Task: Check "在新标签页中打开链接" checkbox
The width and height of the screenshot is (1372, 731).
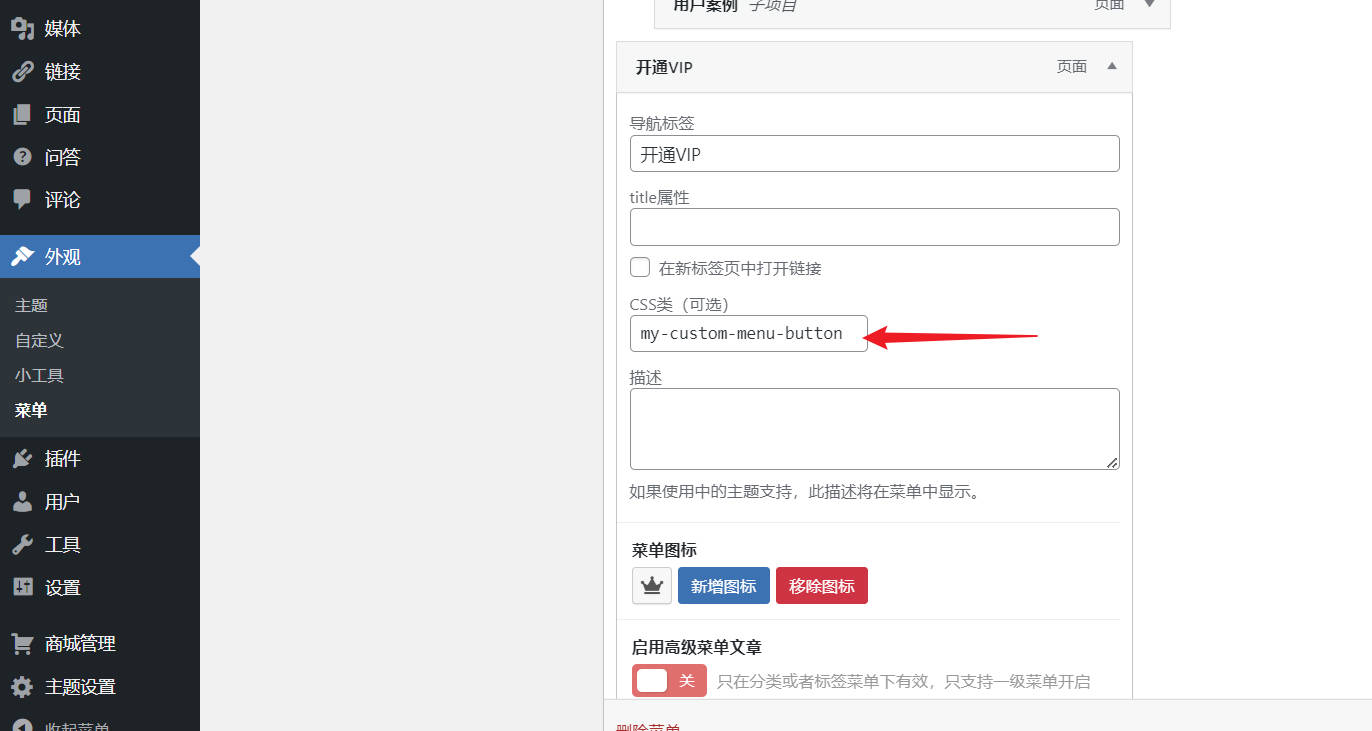Action: [x=640, y=267]
